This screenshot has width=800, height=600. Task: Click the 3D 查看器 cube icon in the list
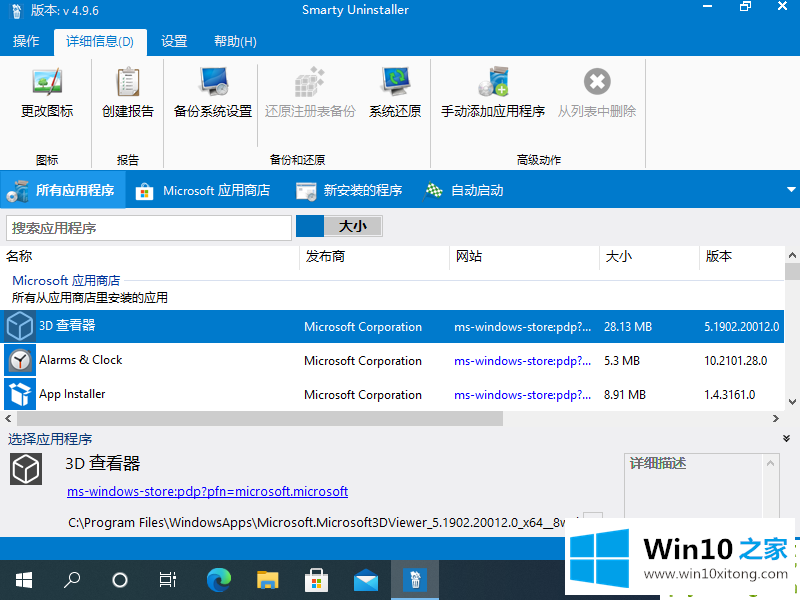pyautogui.click(x=20, y=326)
